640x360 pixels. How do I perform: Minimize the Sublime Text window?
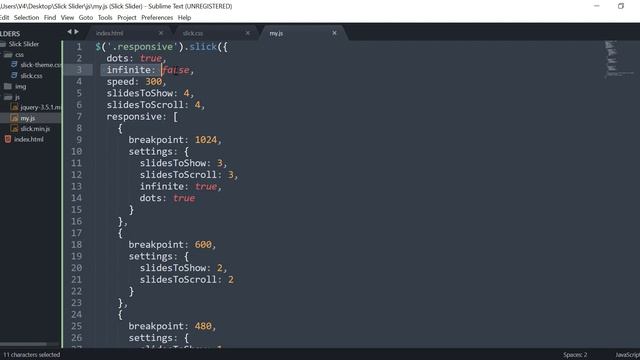point(597,6)
